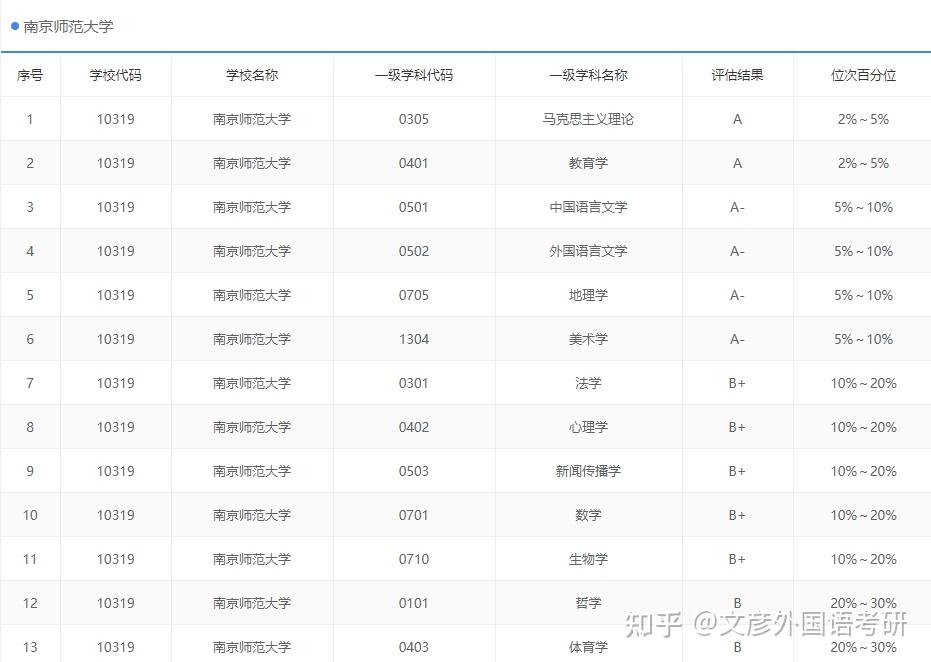Click subject code 0705
Viewport: 931px width, 662px height.
pos(414,295)
